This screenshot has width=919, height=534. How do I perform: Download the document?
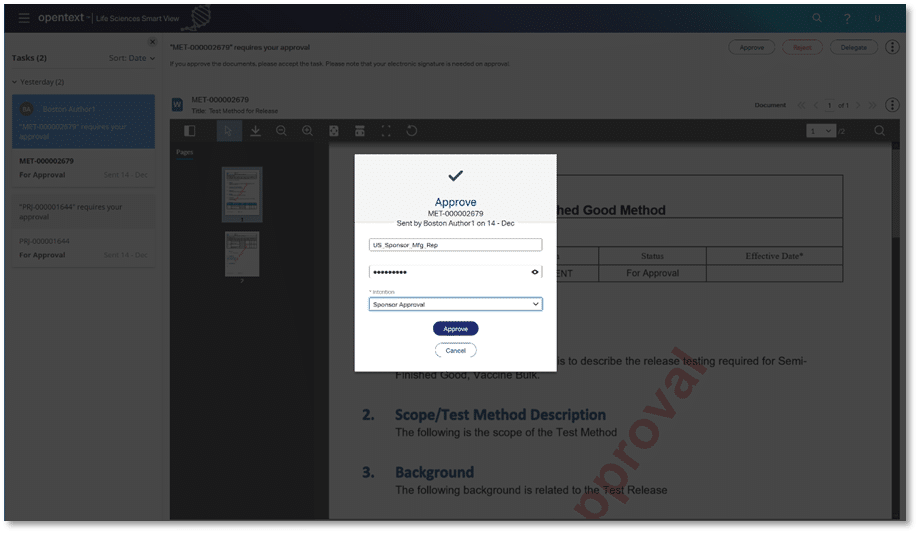(x=256, y=131)
